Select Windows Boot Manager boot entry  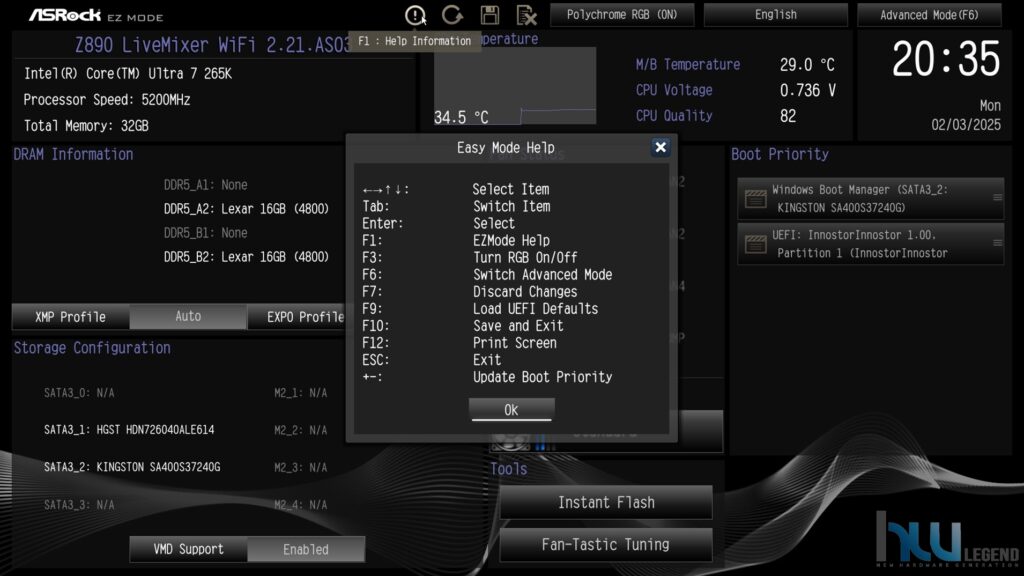871,199
